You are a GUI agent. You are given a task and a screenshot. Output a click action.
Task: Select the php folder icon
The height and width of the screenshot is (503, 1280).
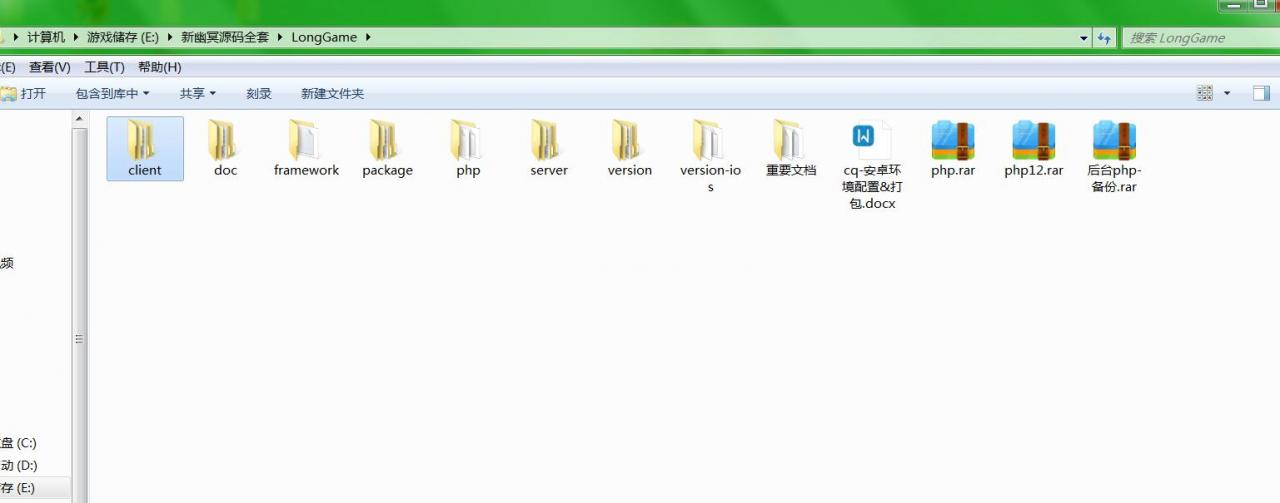(468, 140)
